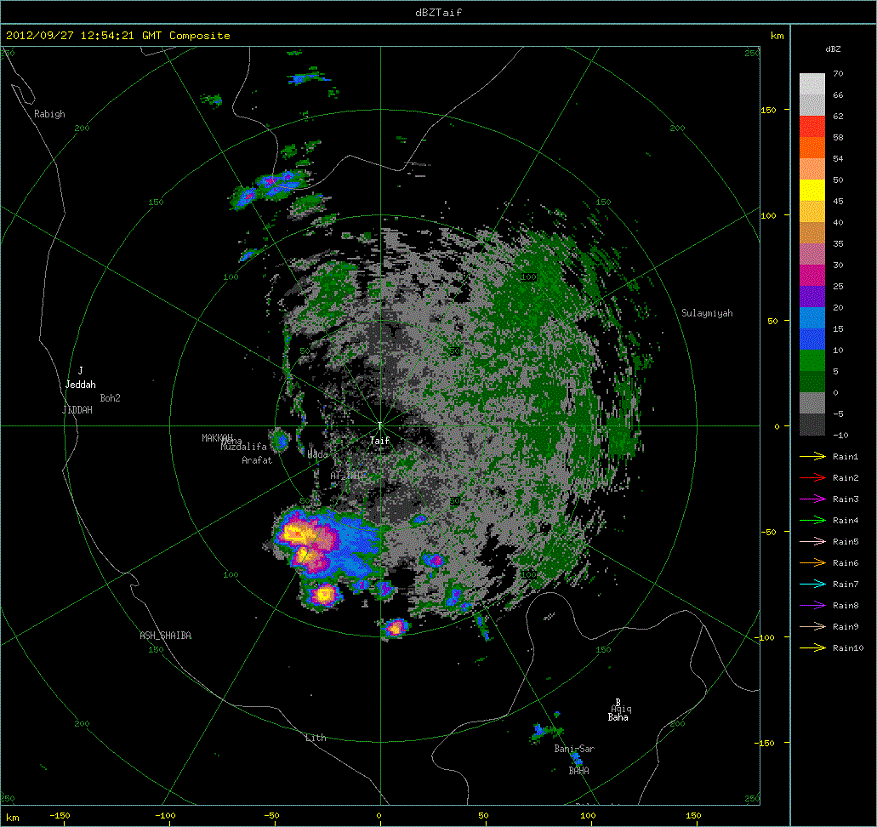The height and width of the screenshot is (827, 877).
Task: Select the 'JIDDAH' station label
Action: point(77,410)
